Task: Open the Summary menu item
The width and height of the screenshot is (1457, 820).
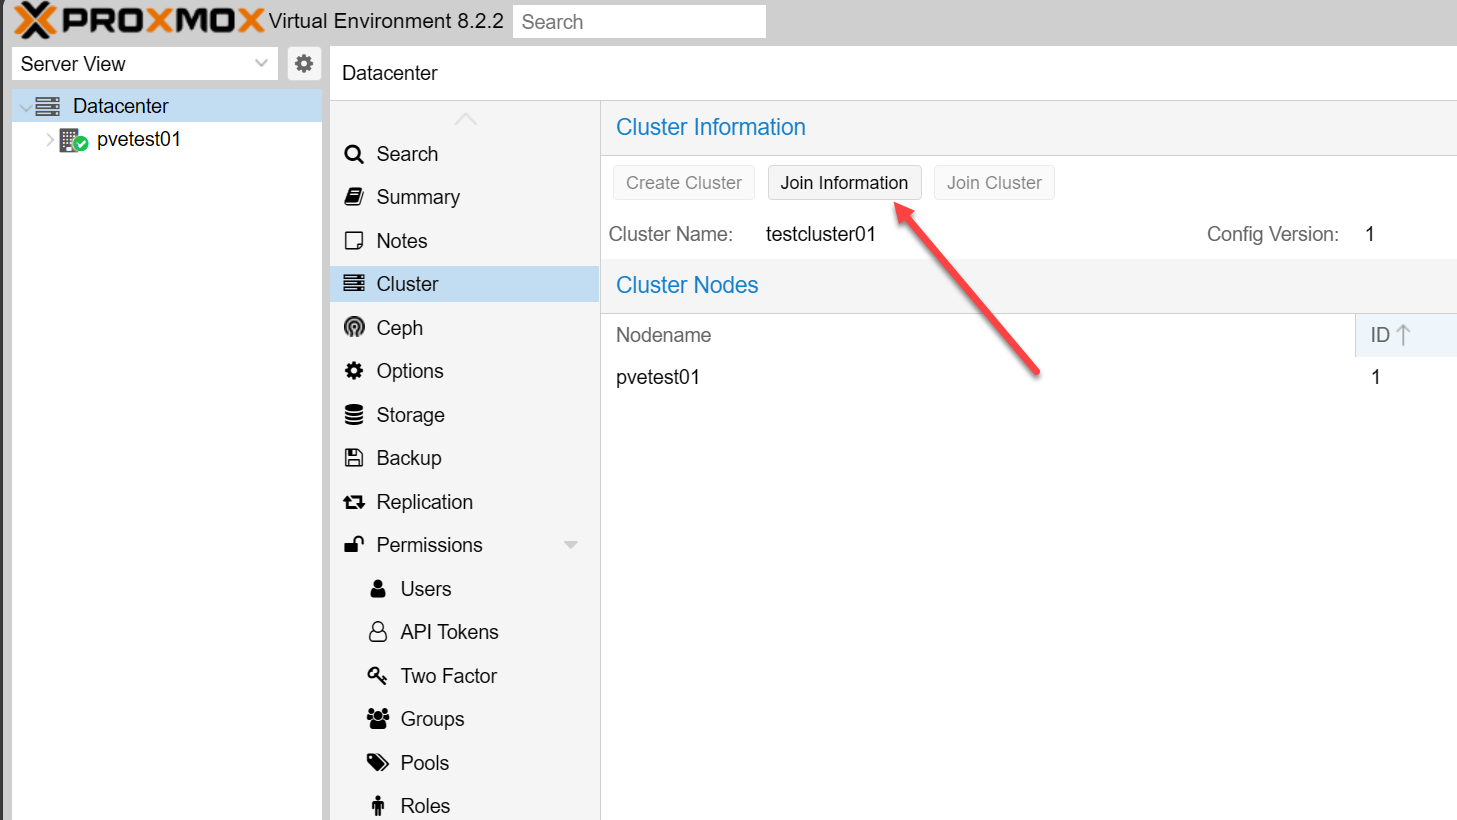Action: [418, 197]
